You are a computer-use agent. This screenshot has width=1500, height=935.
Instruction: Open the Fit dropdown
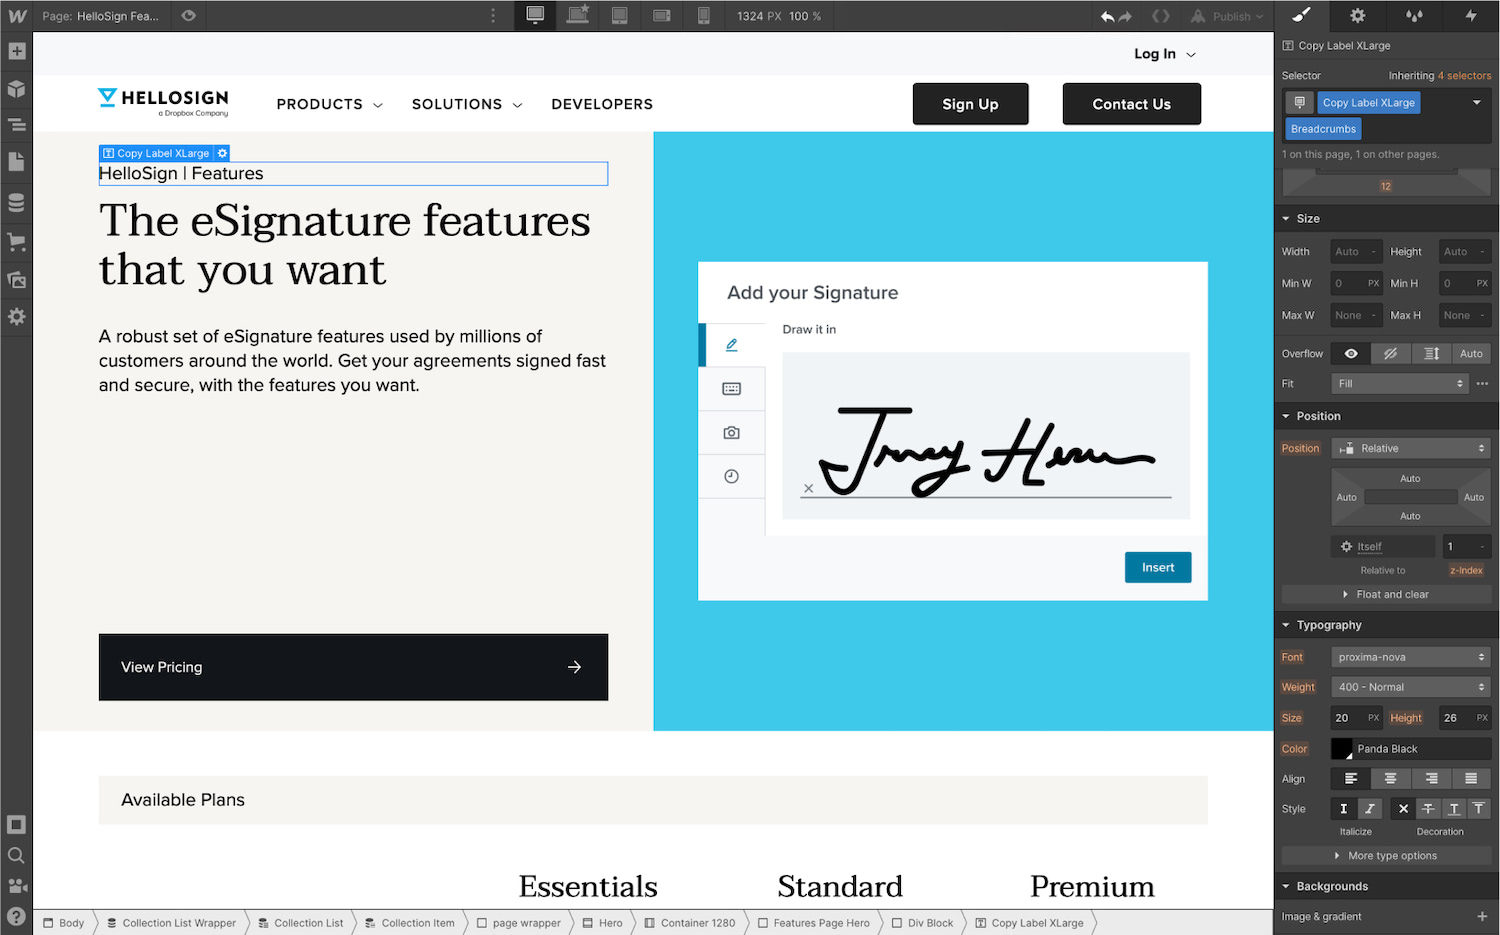click(1400, 383)
